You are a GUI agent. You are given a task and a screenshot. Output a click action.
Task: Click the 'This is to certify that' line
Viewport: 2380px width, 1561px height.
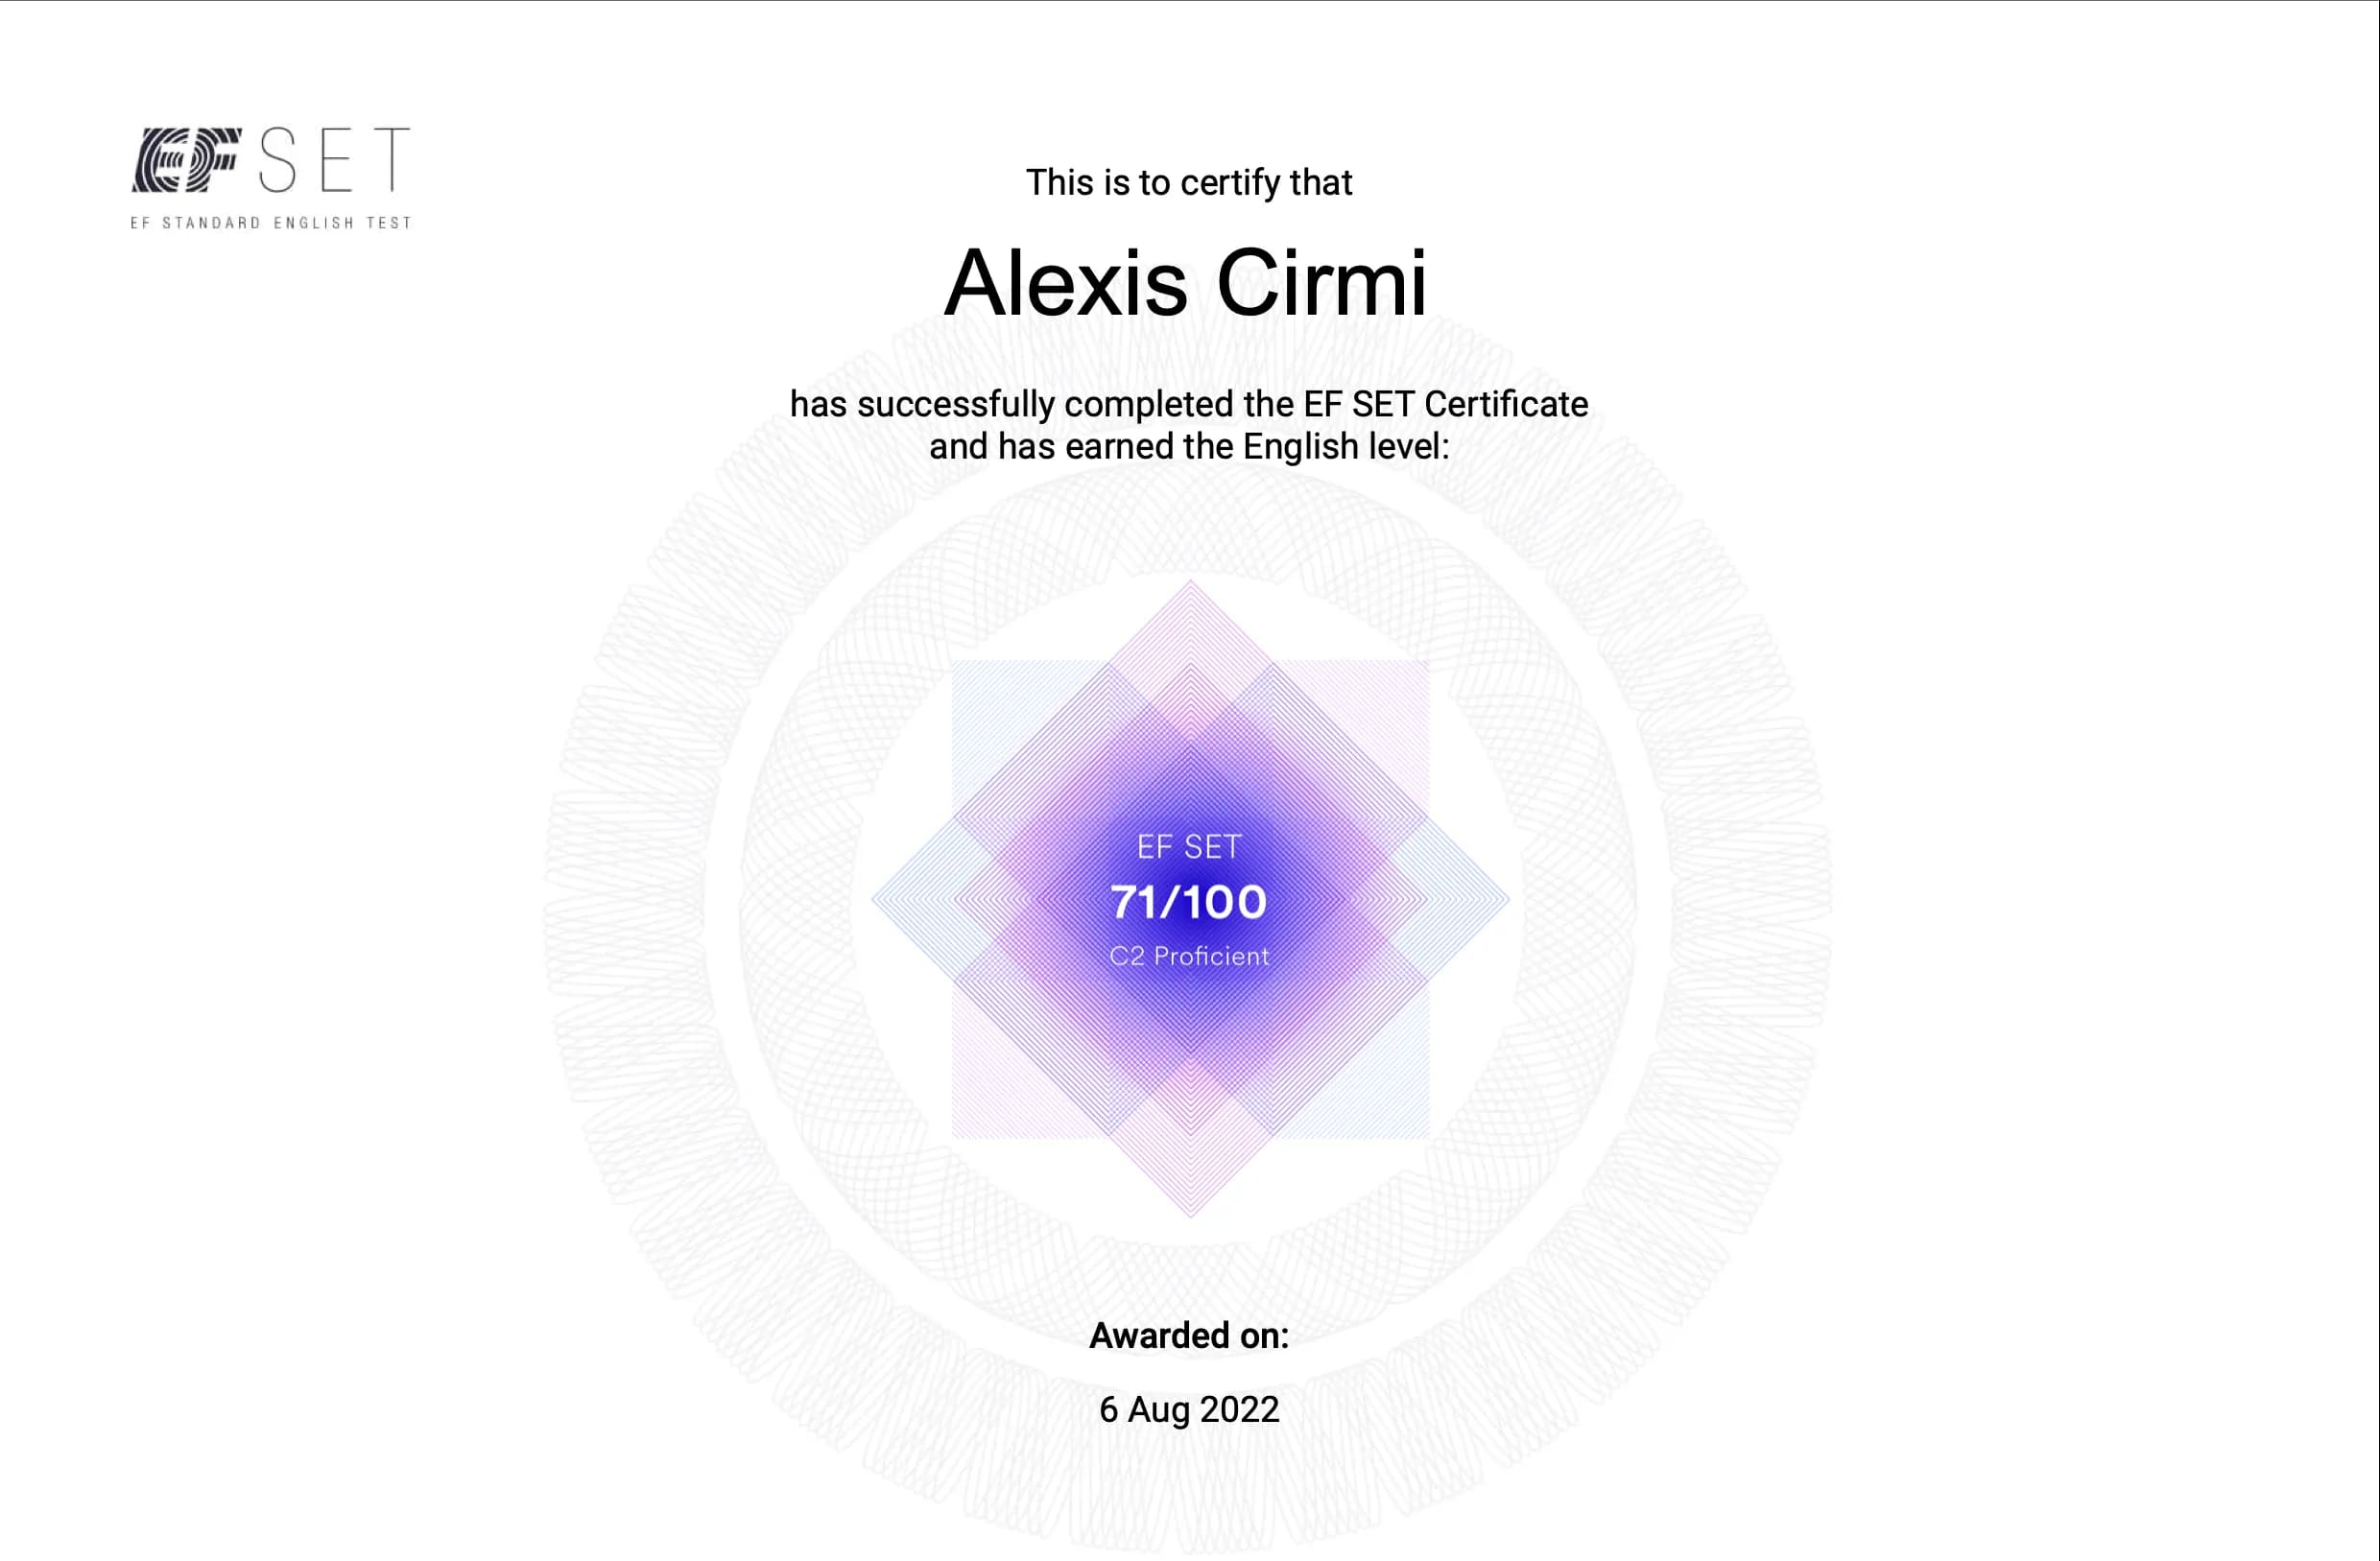(x=1189, y=183)
